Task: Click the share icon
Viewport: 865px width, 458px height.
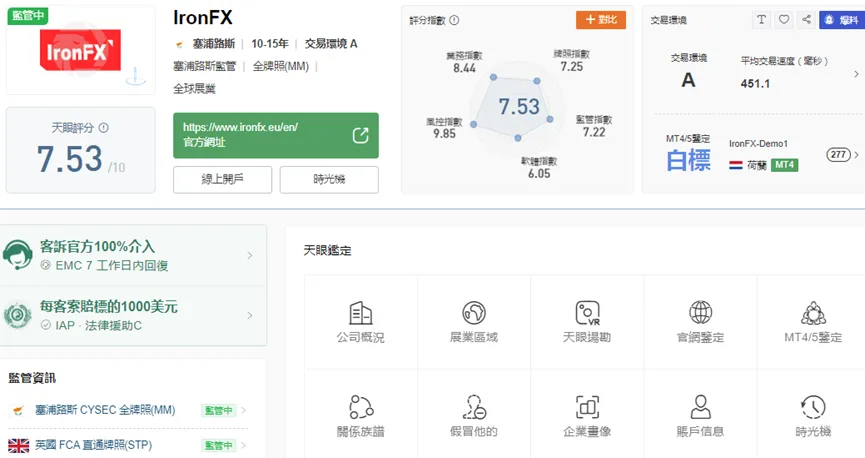Action: pos(807,20)
